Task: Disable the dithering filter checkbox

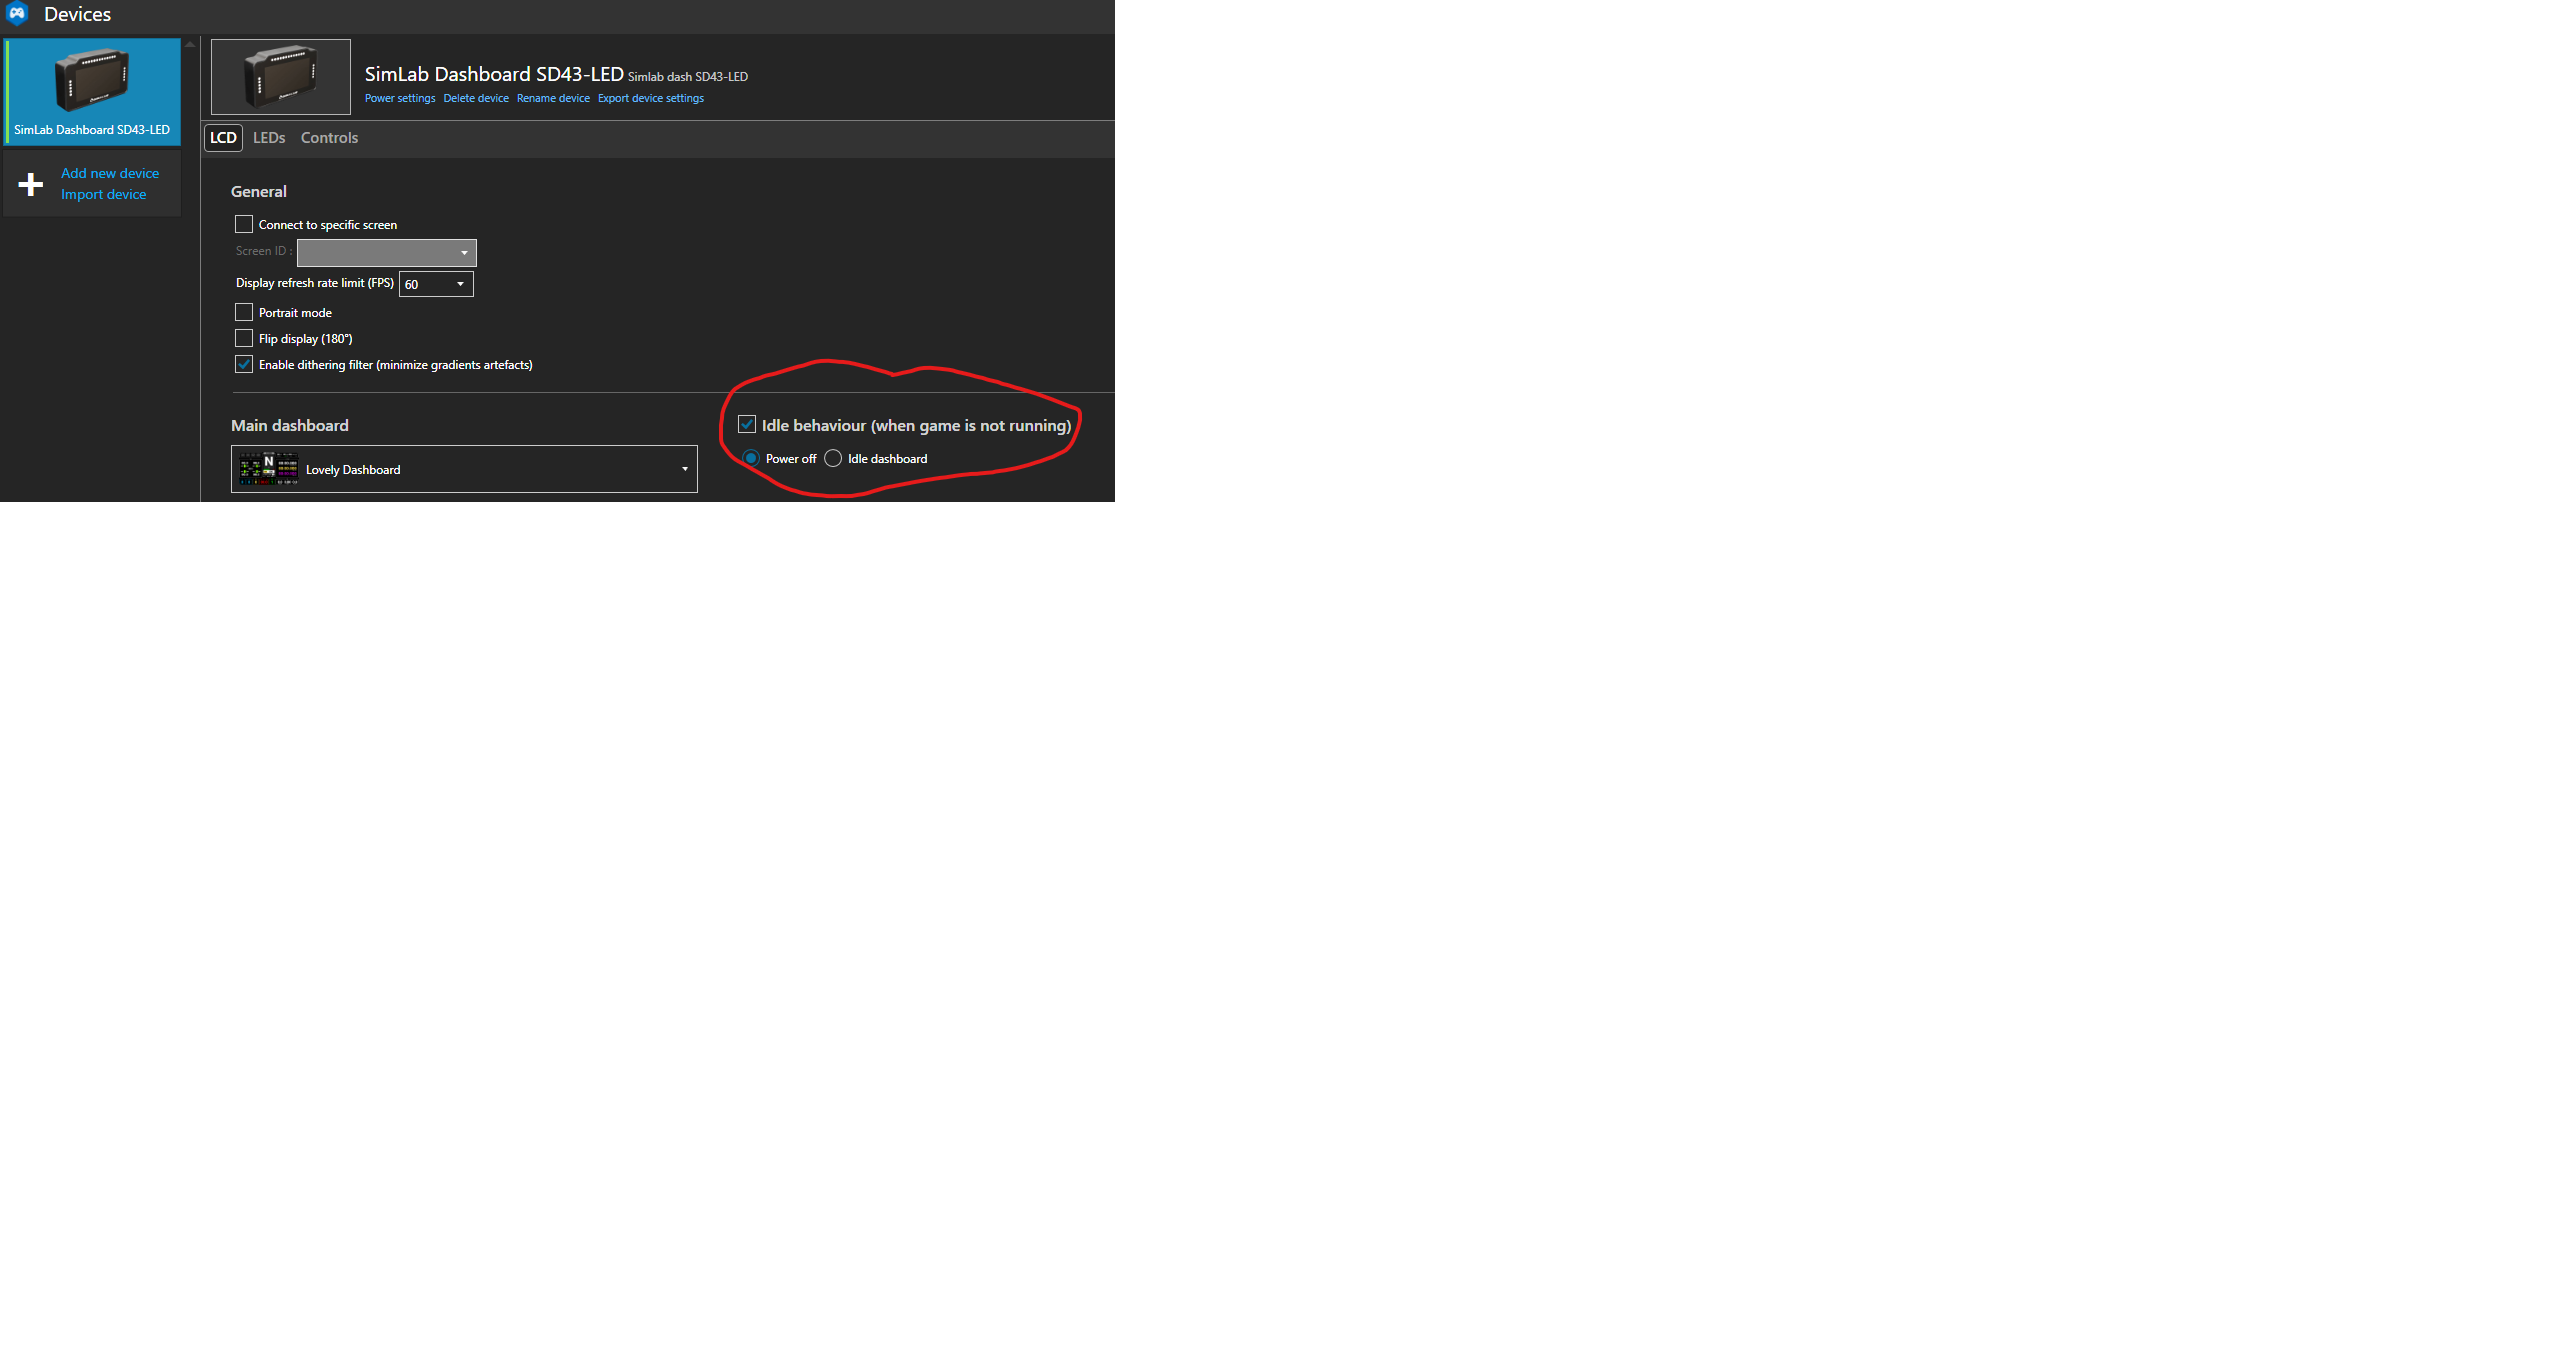Action: pos(244,364)
